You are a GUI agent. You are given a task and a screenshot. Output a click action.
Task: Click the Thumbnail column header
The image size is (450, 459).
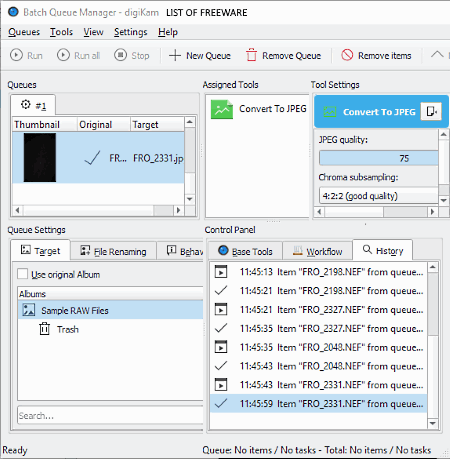45,124
